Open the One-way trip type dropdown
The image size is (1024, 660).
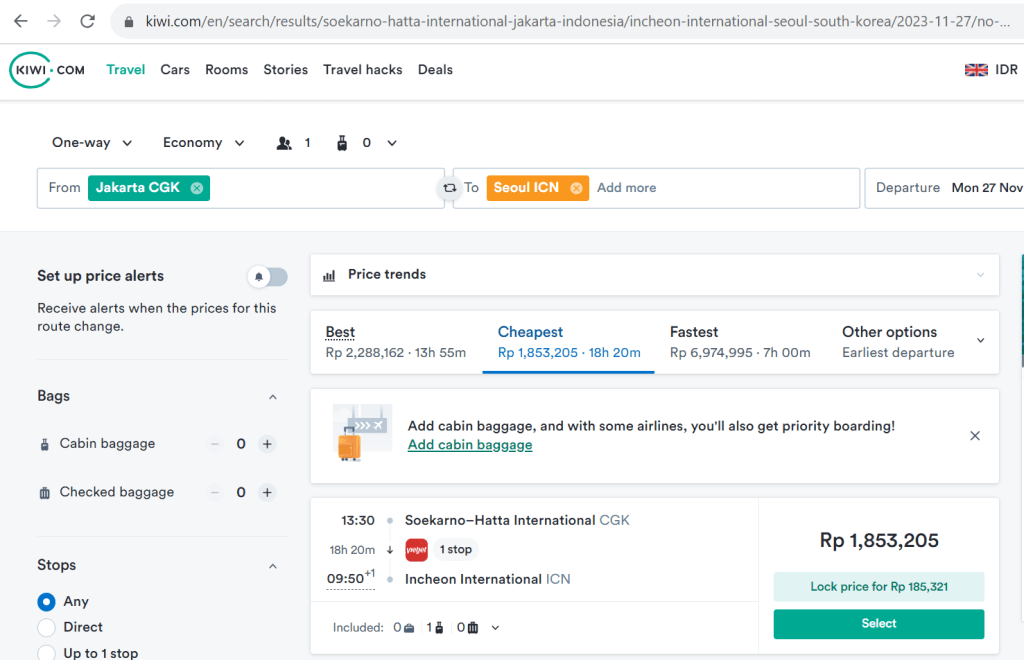tap(92, 143)
